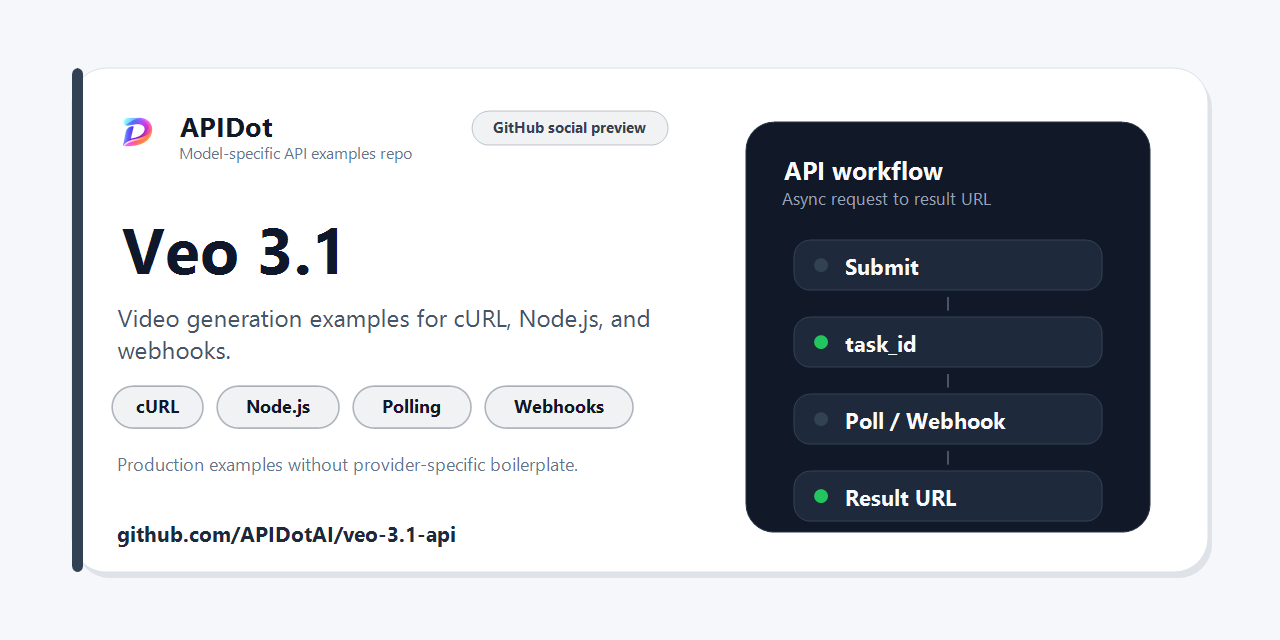This screenshot has width=1280, height=640.
Task: Click the Veo 3.1 heading
Action: (x=233, y=252)
